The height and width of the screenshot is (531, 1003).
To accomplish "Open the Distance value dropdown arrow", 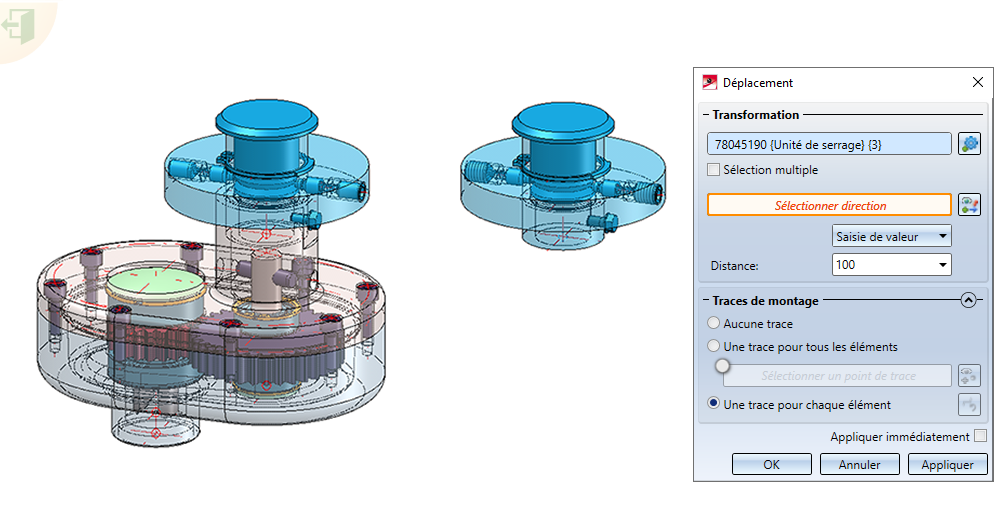I will [942, 265].
